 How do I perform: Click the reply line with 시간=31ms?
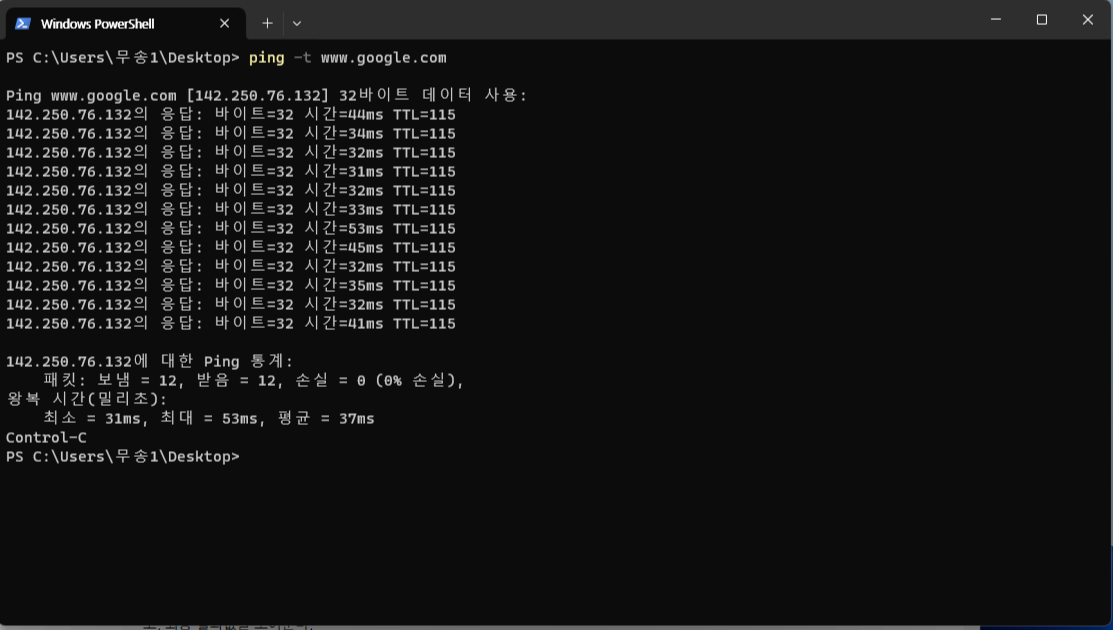coord(231,172)
